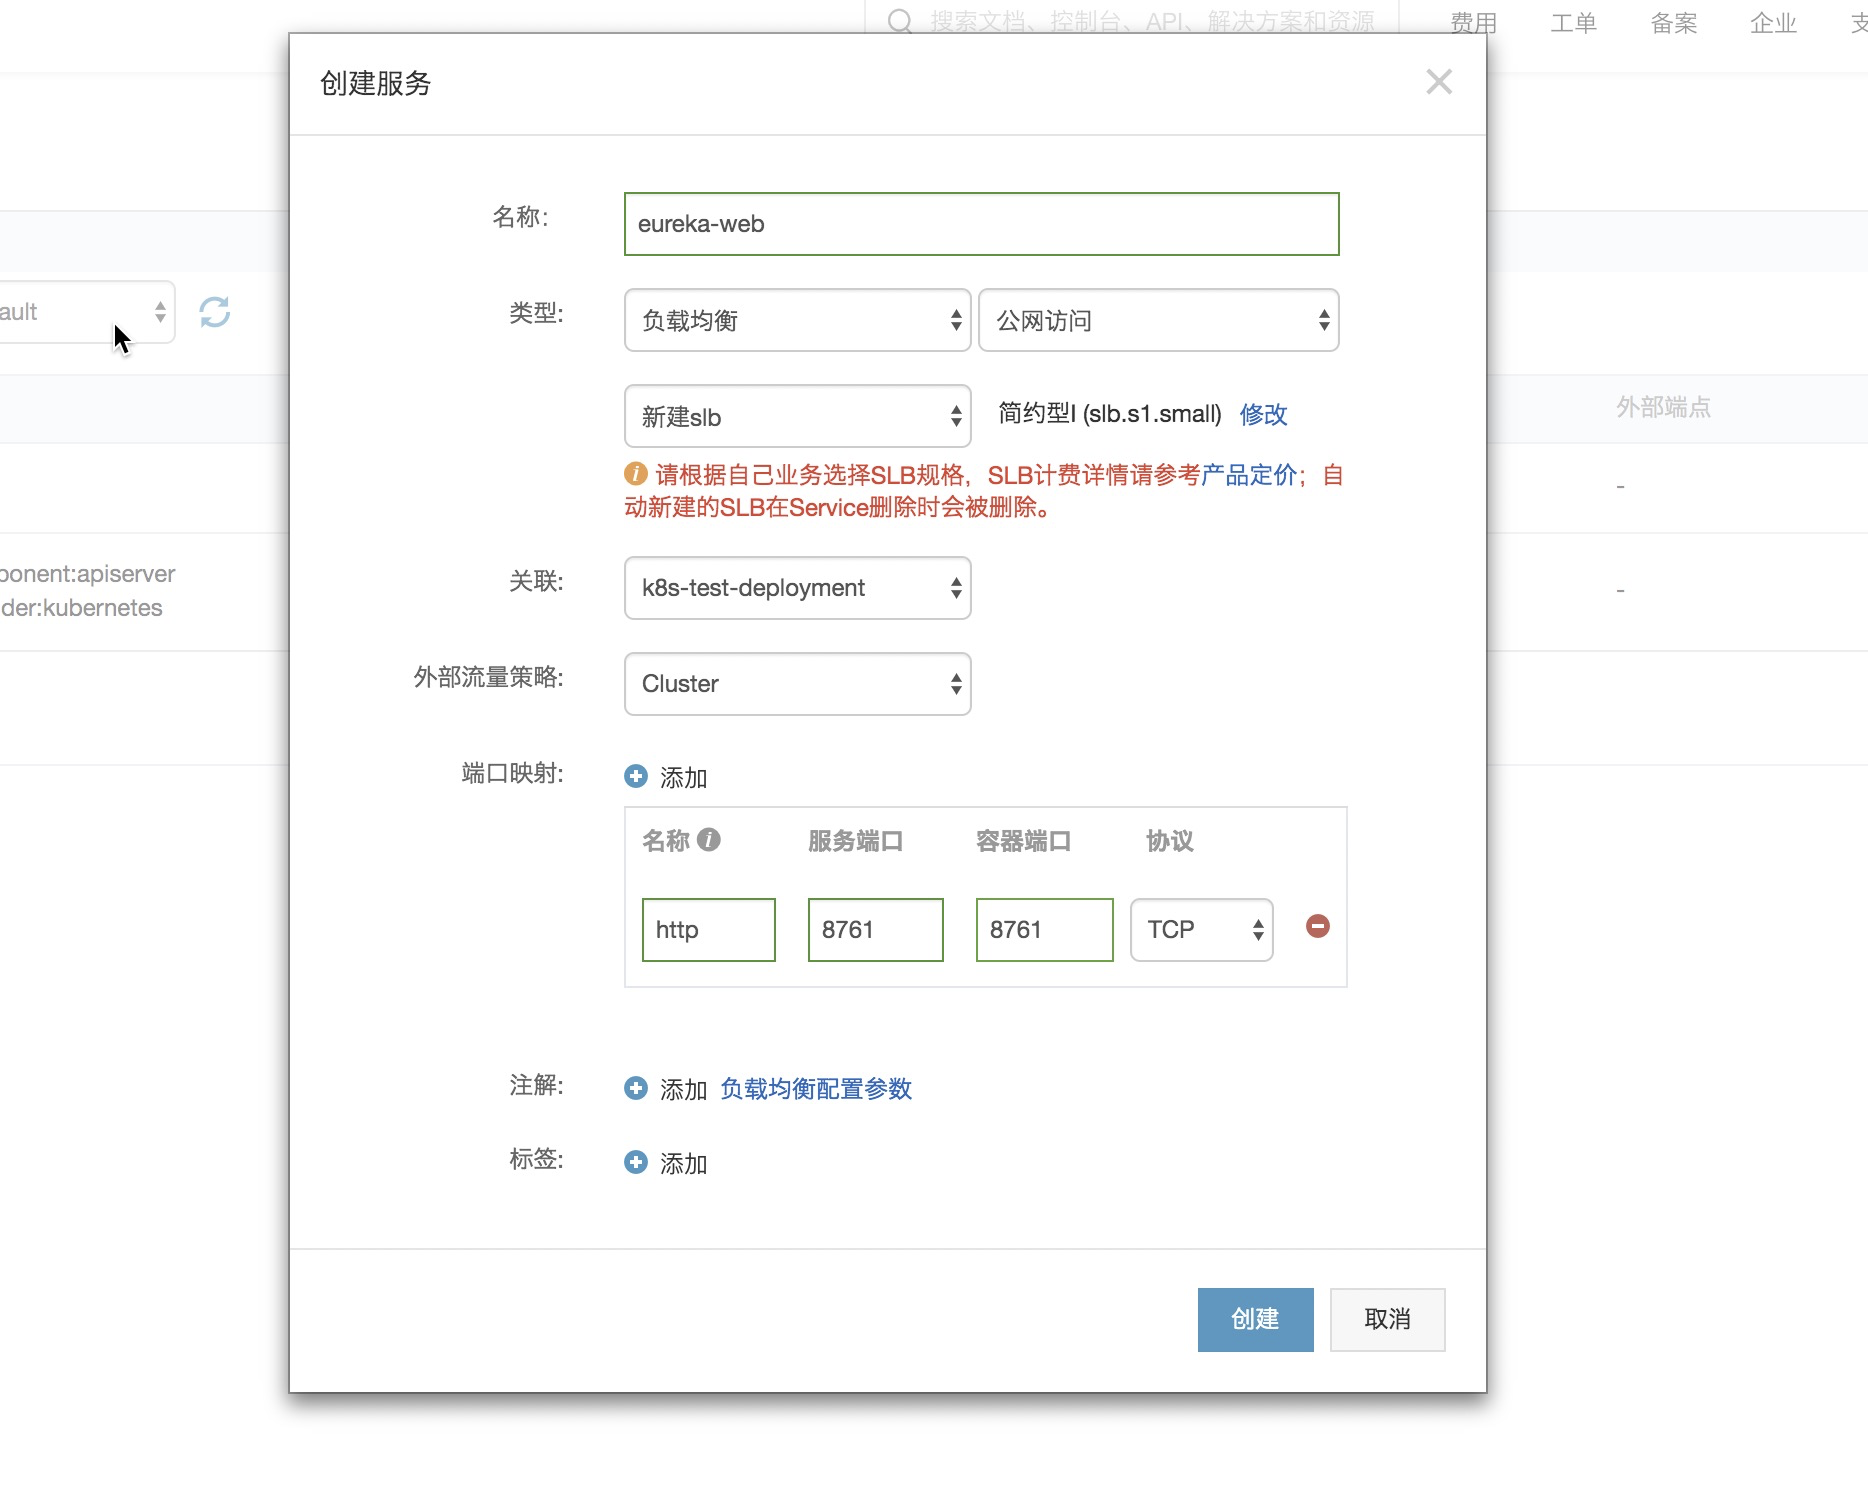Image resolution: width=1868 pixels, height=1512 pixels.
Task: Open the 产品定价 pricing link
Action: pos(1249,474)
